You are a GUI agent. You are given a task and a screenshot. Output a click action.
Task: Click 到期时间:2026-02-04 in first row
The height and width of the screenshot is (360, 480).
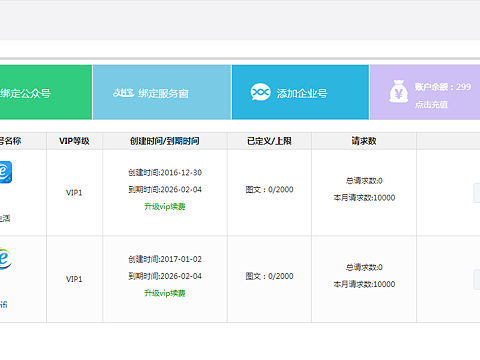tap(165, 189)
